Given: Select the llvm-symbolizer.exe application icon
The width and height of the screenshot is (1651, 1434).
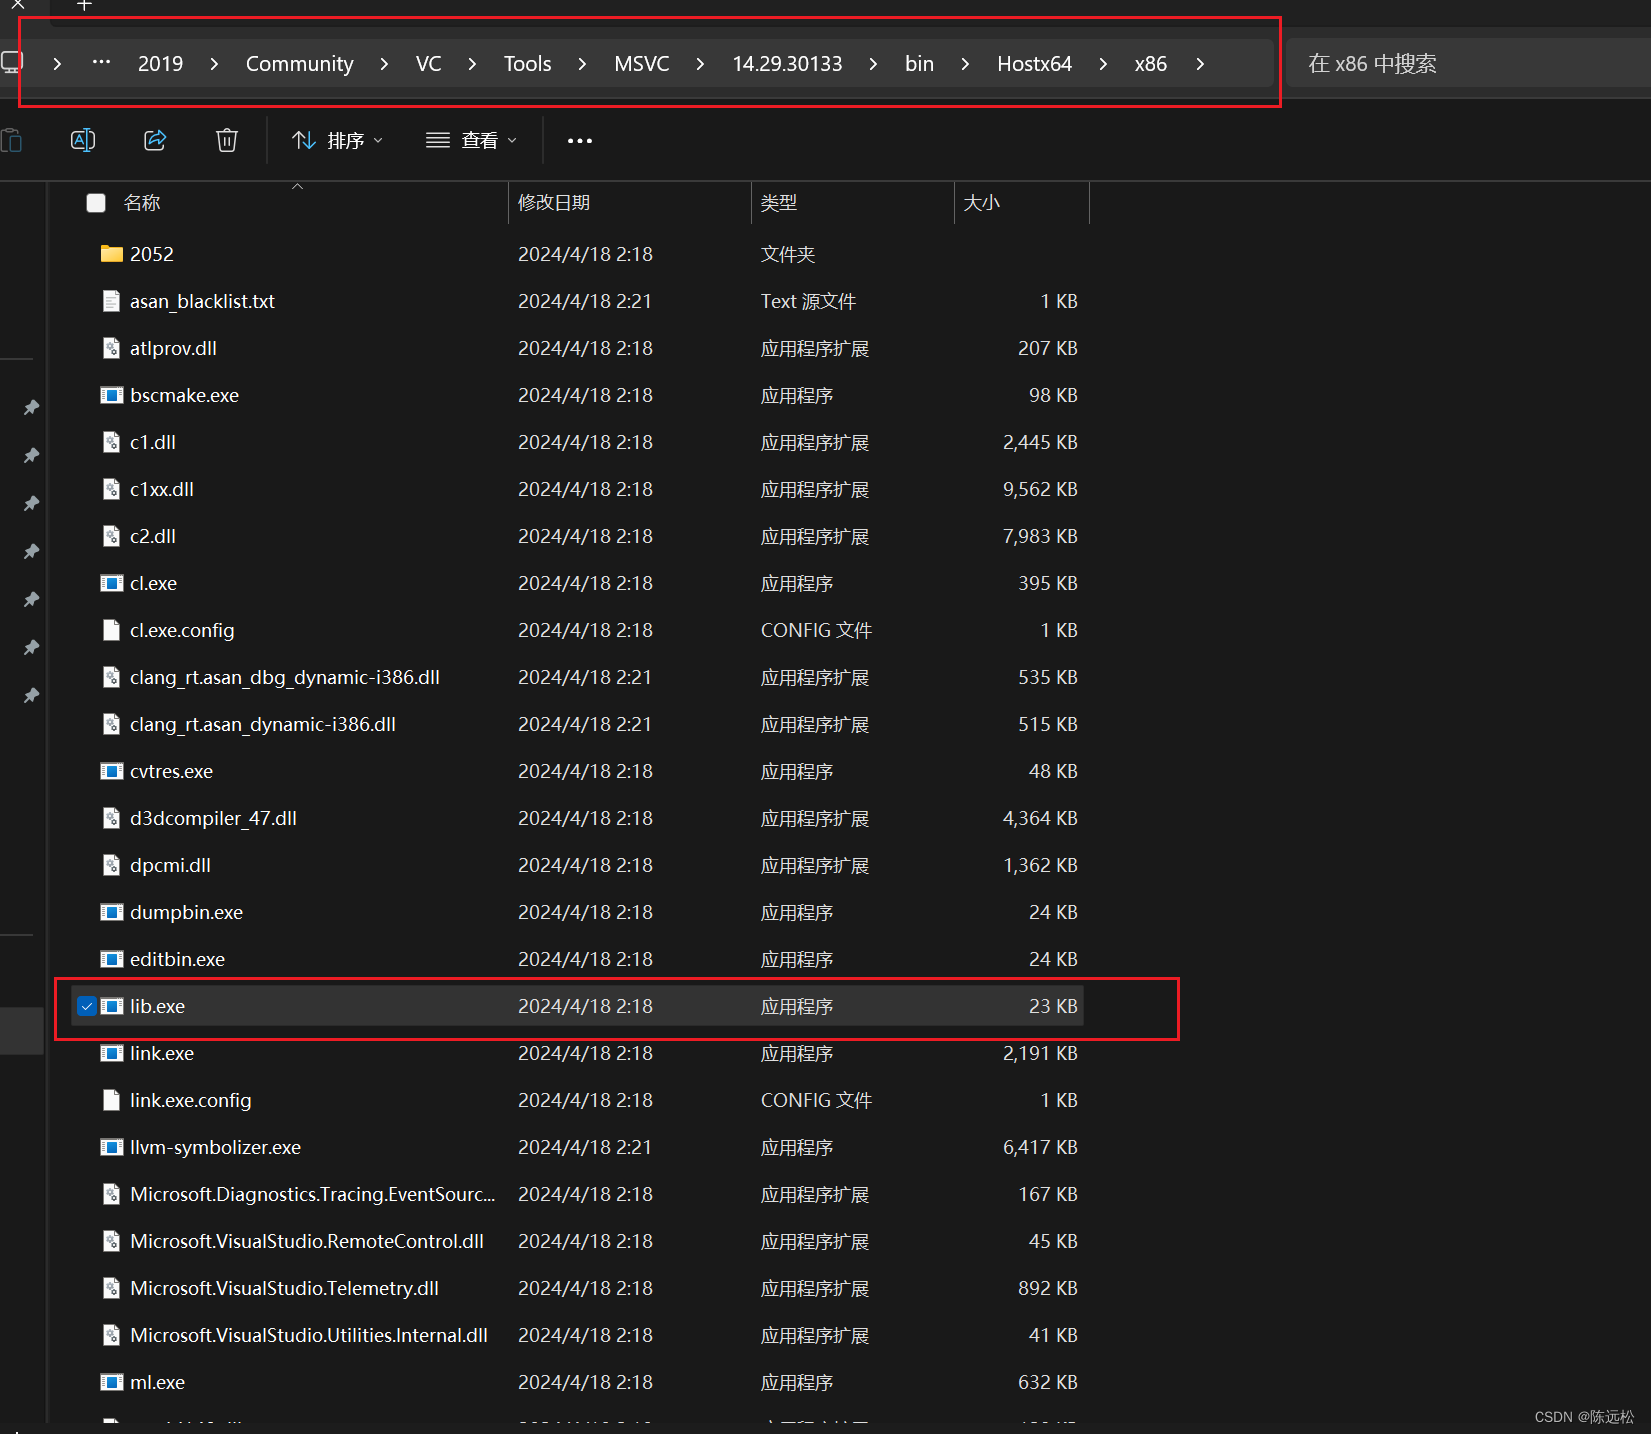Looking at the screenshot, I should pyautogui.click(x=112, y=1147).
